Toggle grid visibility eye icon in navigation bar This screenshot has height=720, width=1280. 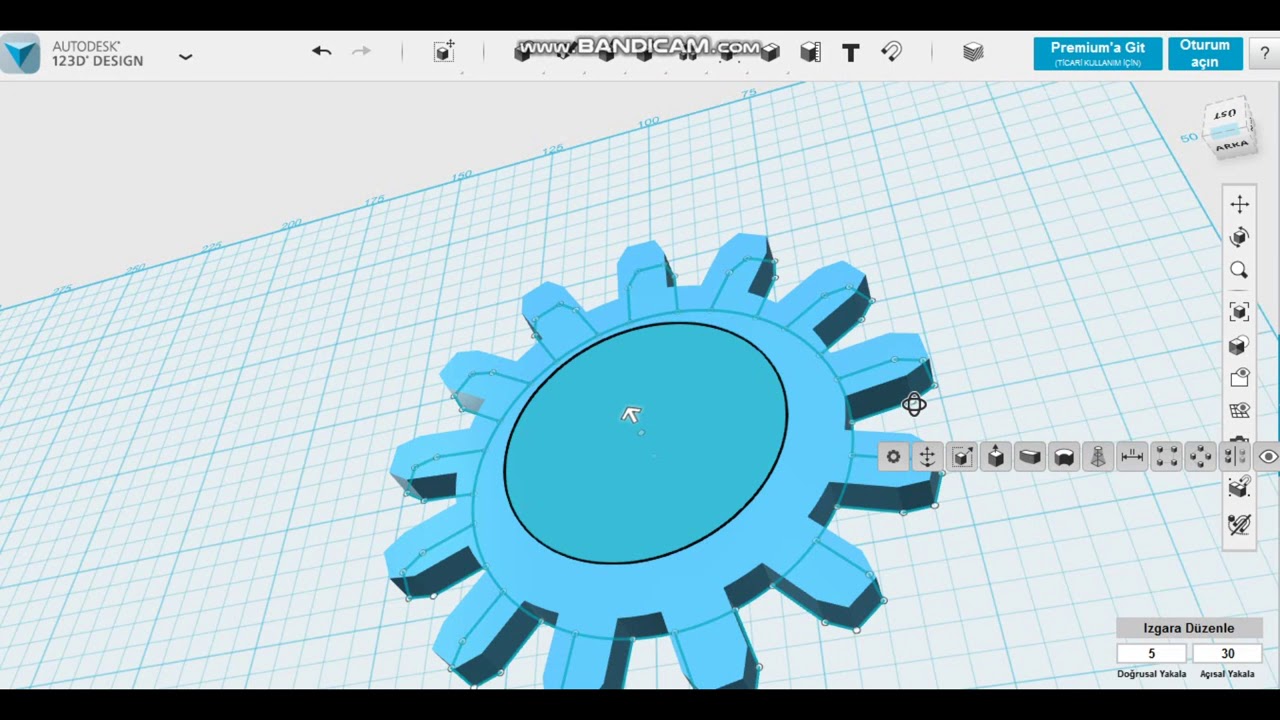tap(1239, 411)
